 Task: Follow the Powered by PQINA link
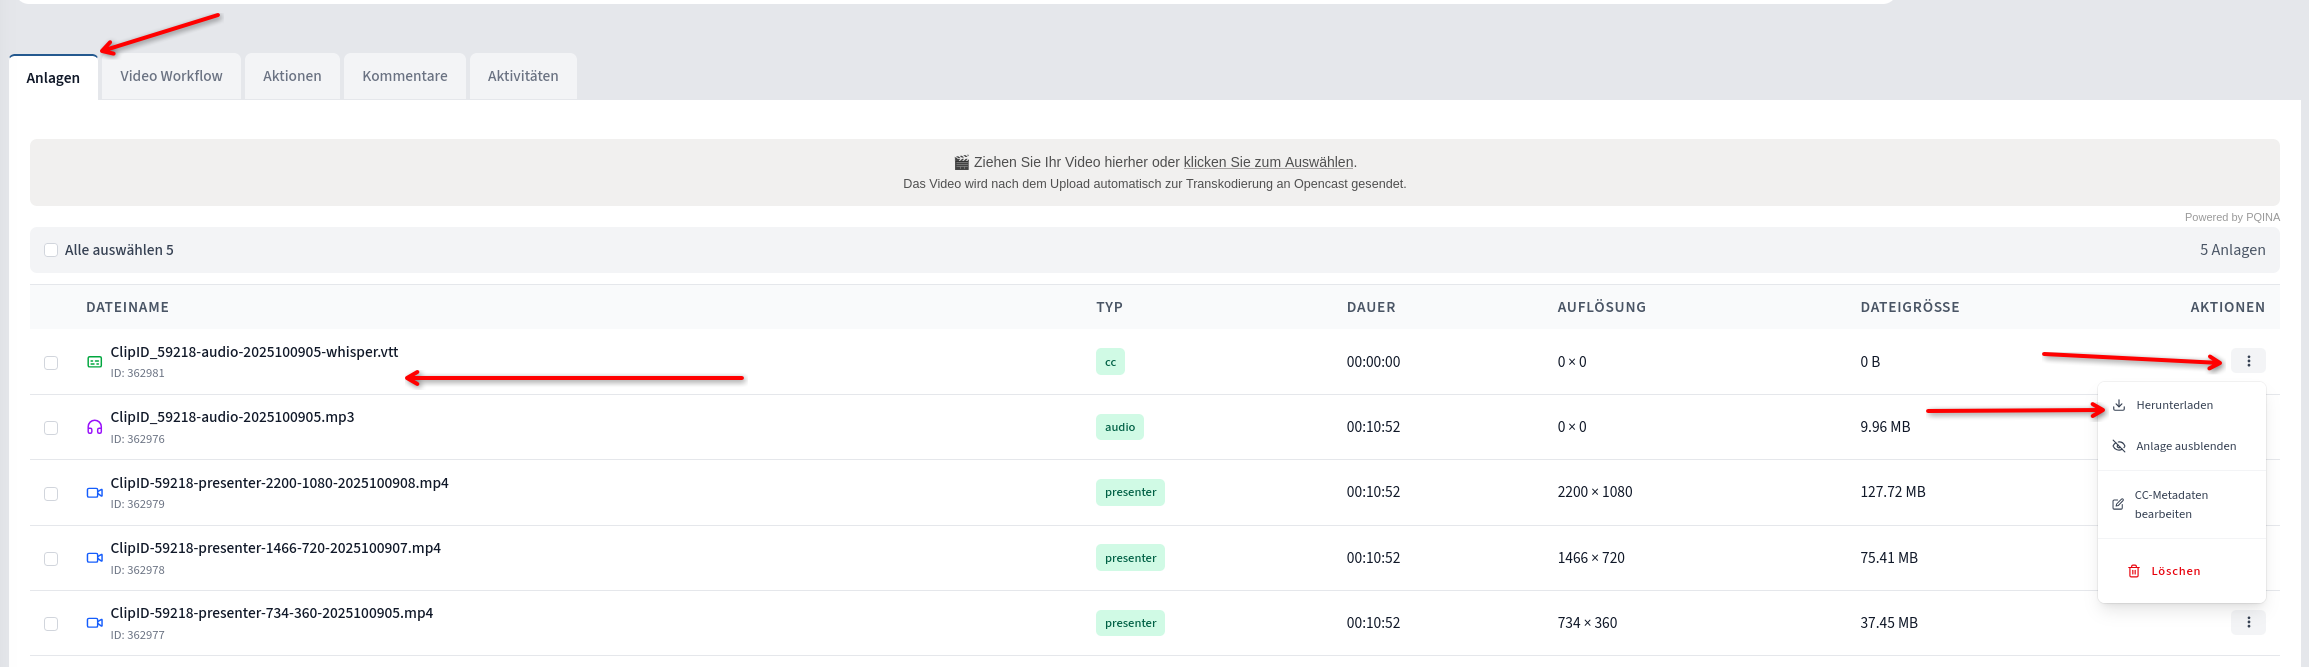tap(2231, 217)
